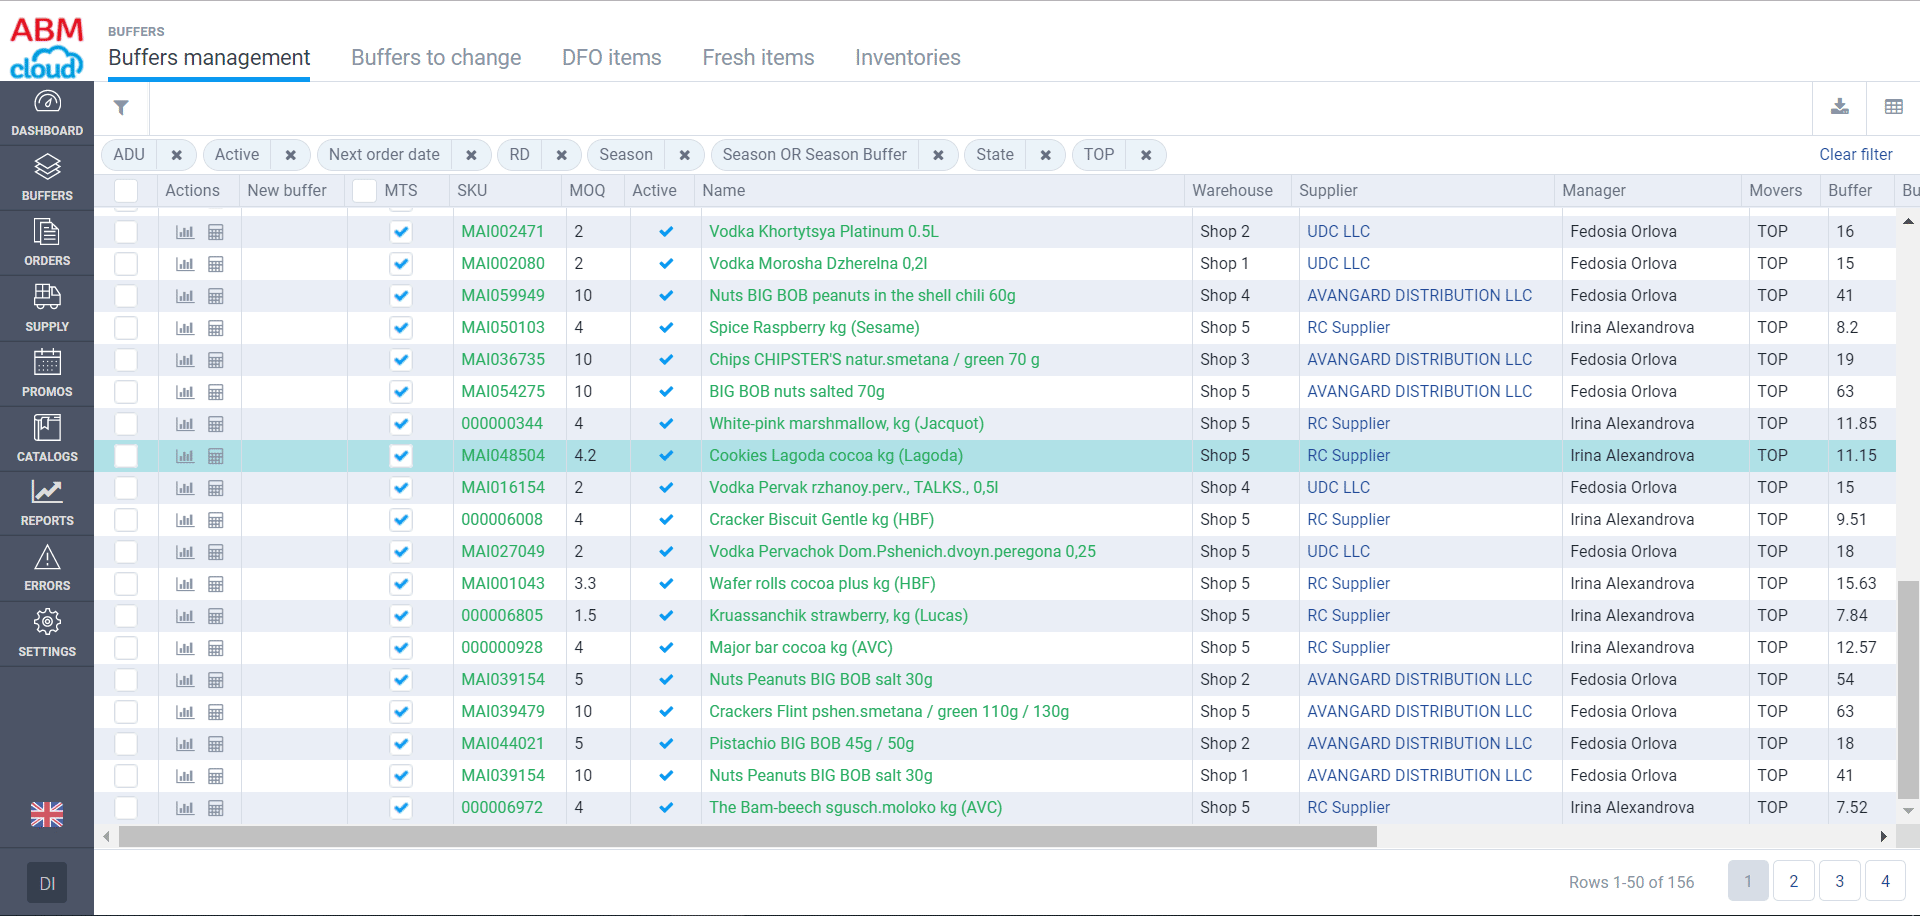Download the table via export icon

coord(1839,107)
